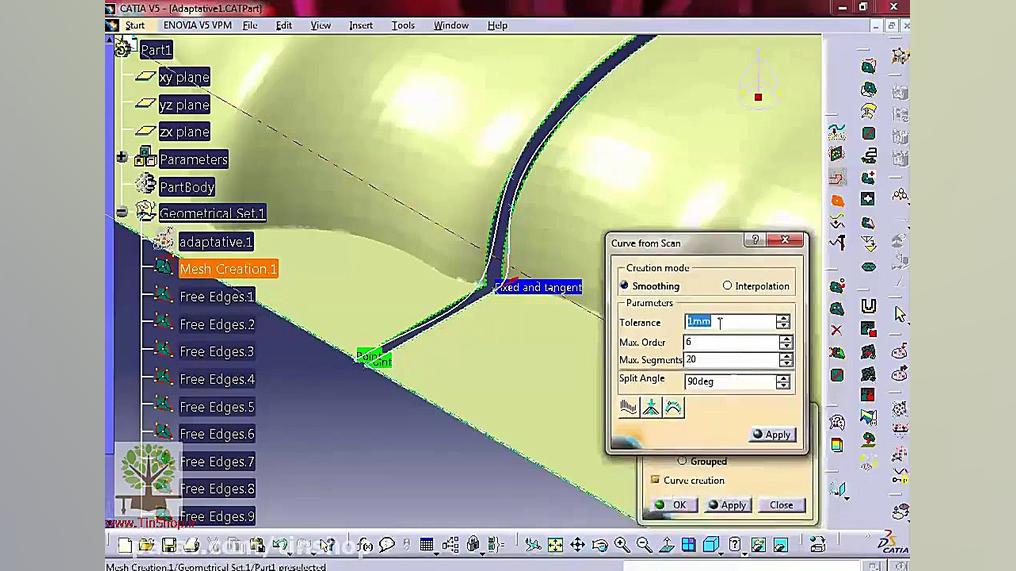Click the Tolerance spinner arrows
1016x571 pixels.
[x=783, y=321]
